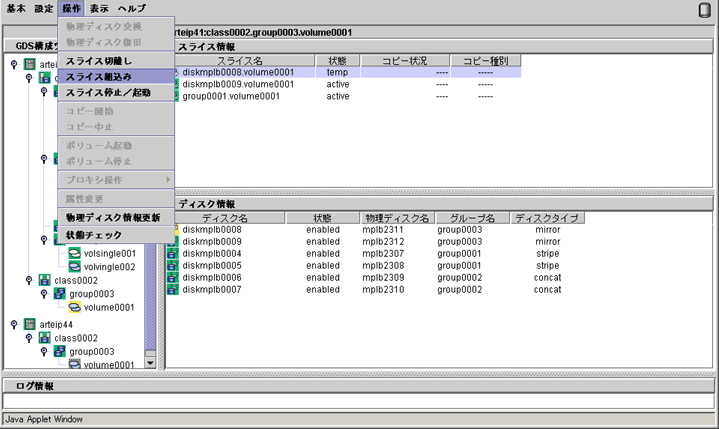Click the volsingle001 volume icon
The height and width of the screenshot is (429, 719).
[x=74, y=254]
